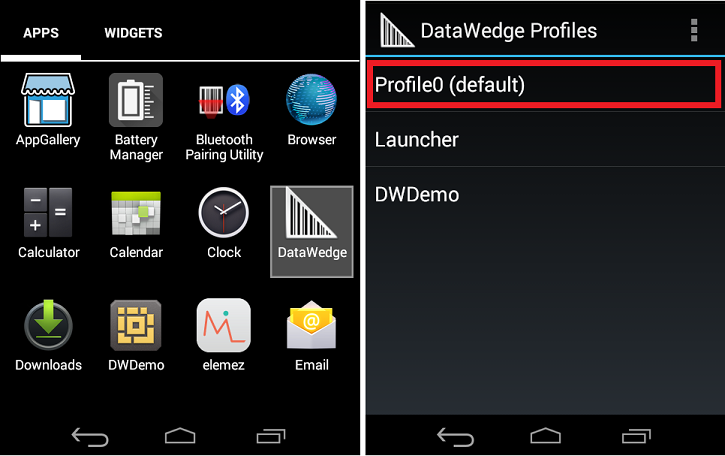Launch the Browser globe icon

click(311, 99)
